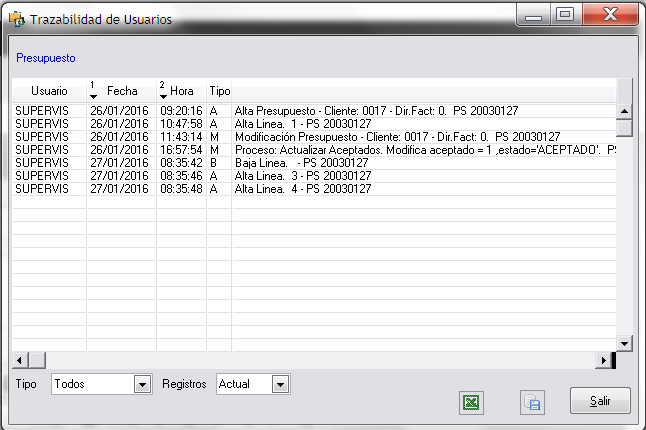Open the Tipo dropdown set to Todos
The width and height of the screenshot is (646, 430).
pos(141,384)
